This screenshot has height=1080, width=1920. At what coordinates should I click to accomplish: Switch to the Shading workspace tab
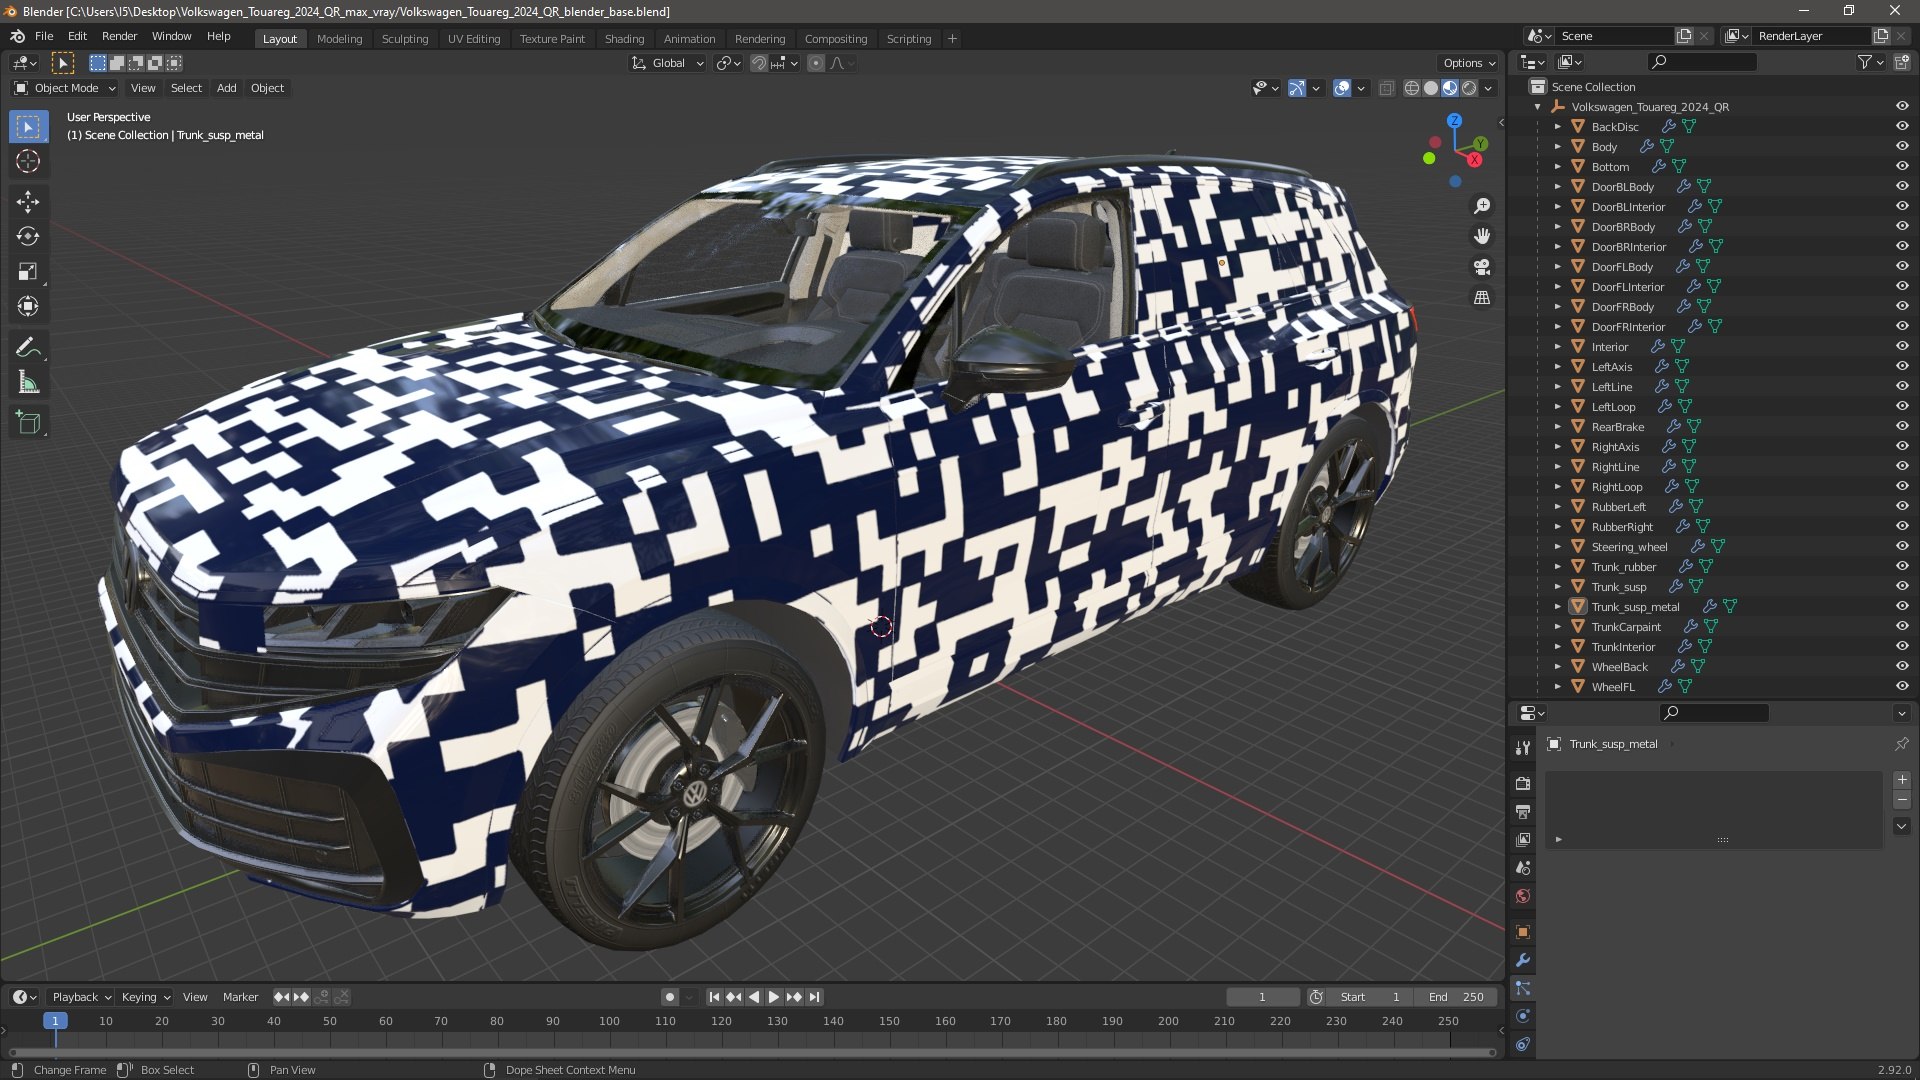coord(624,39)
